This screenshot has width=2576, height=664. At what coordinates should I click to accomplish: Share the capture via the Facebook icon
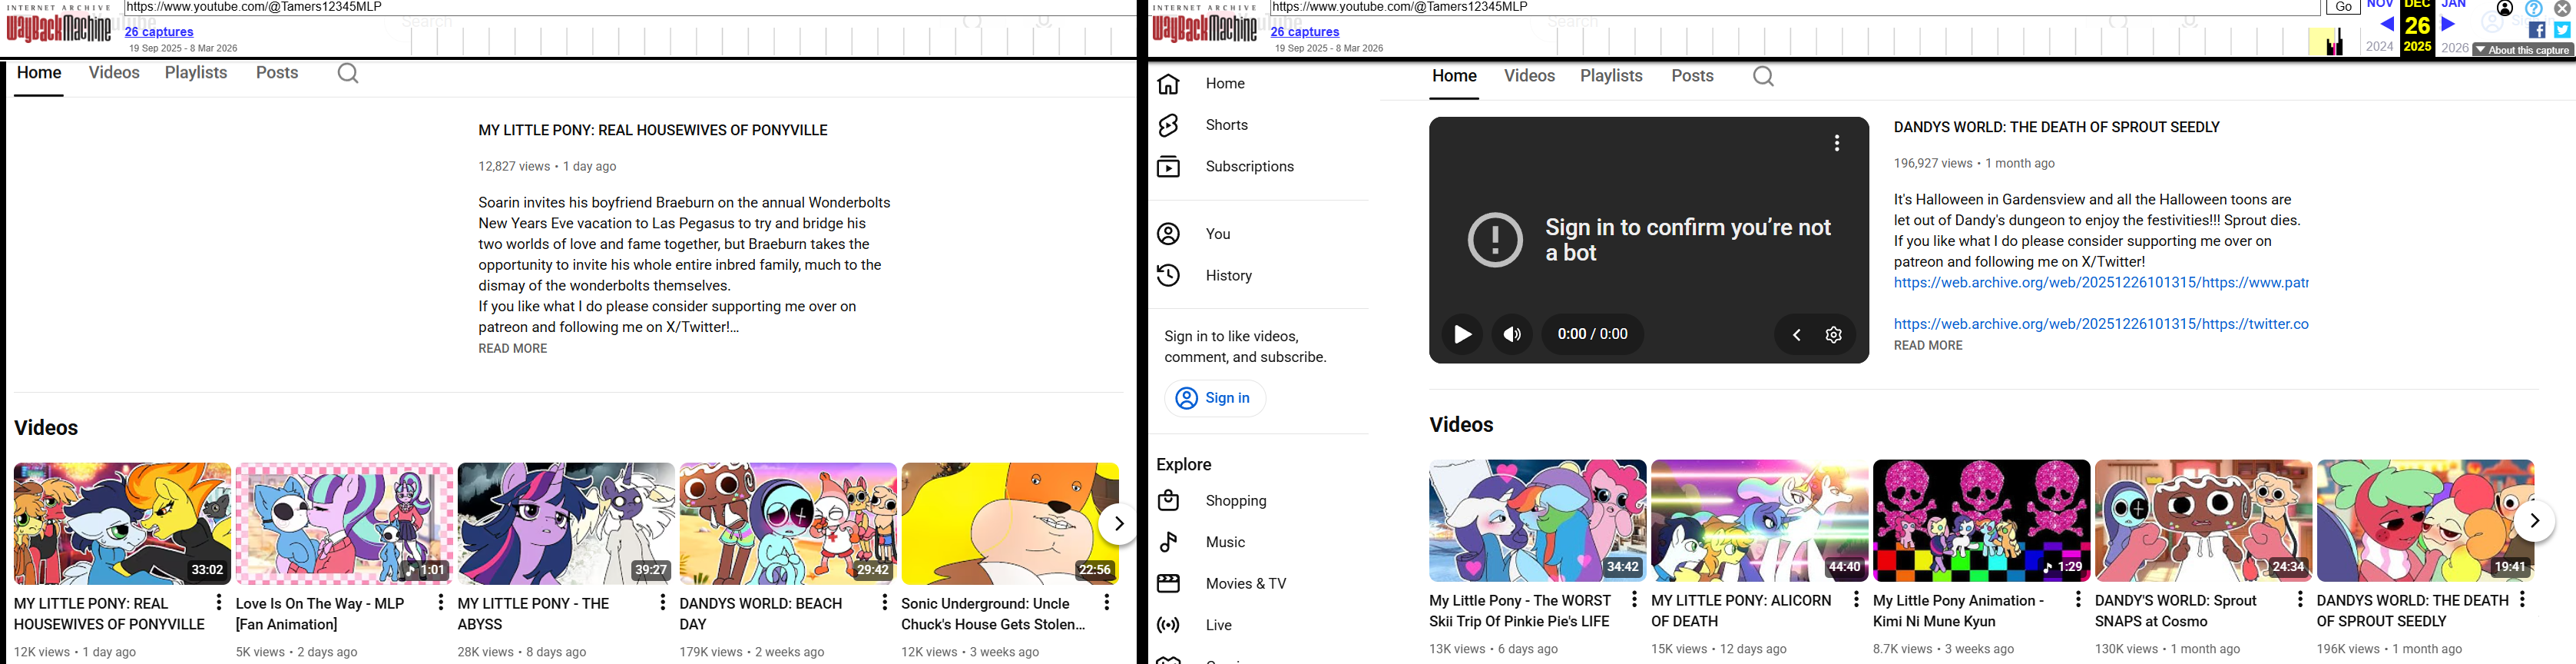click(x=2537, y=30)
